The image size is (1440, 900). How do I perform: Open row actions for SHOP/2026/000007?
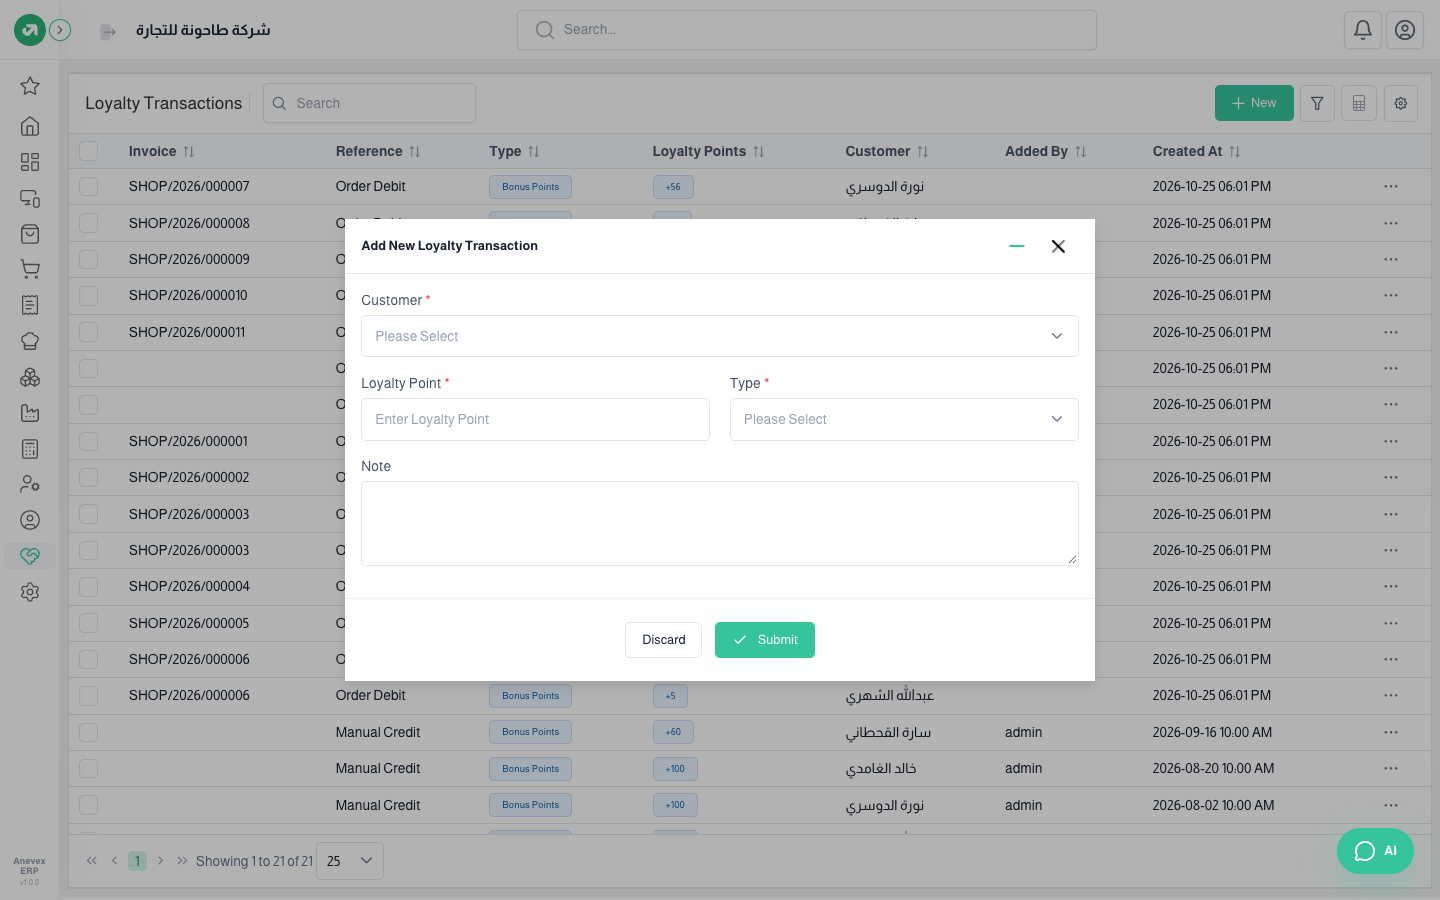pos(1391,187)
